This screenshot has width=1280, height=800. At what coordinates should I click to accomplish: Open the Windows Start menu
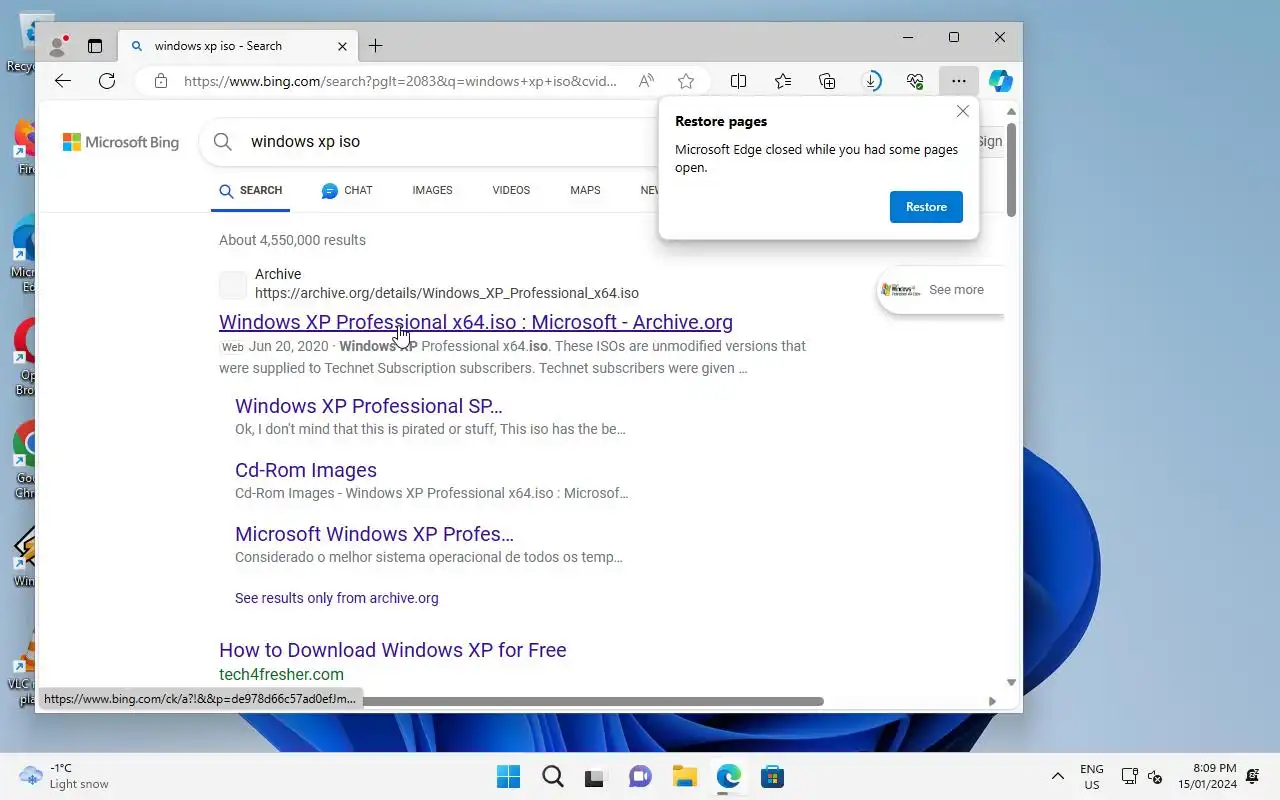[x=508, y=777]
